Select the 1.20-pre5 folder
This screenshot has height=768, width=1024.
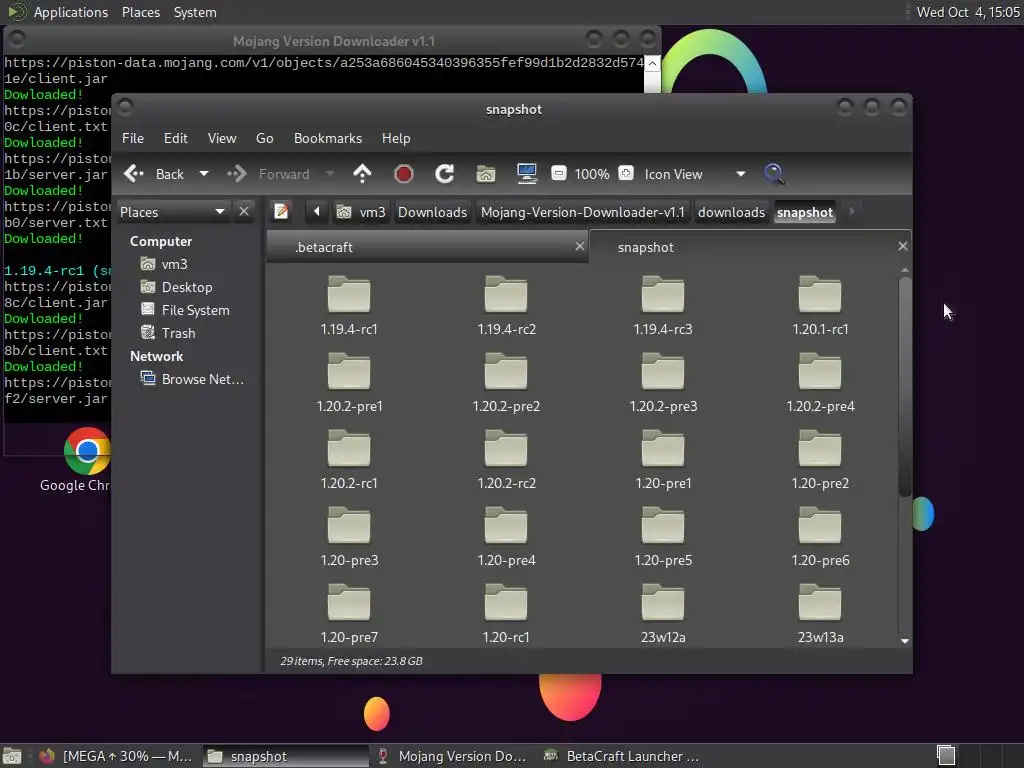663,537
